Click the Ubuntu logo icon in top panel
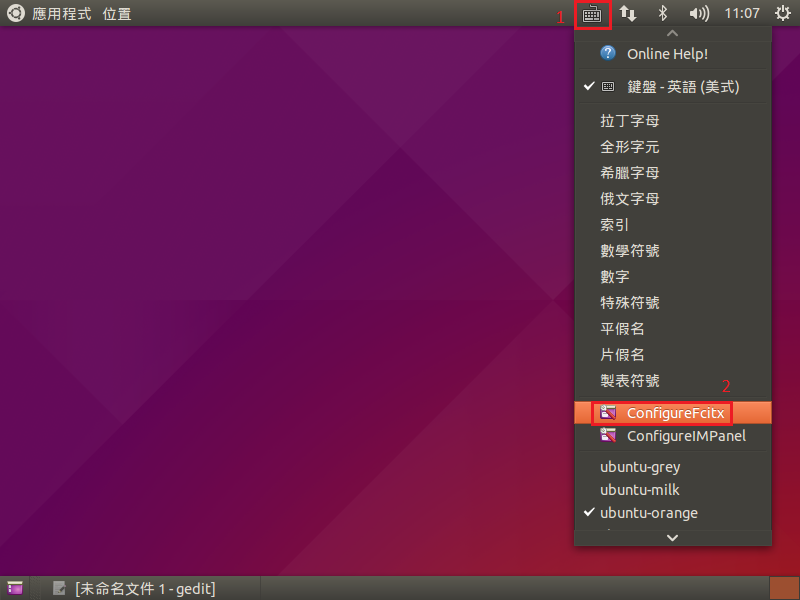Screen dimensions: 800x600 coord(16,14)
